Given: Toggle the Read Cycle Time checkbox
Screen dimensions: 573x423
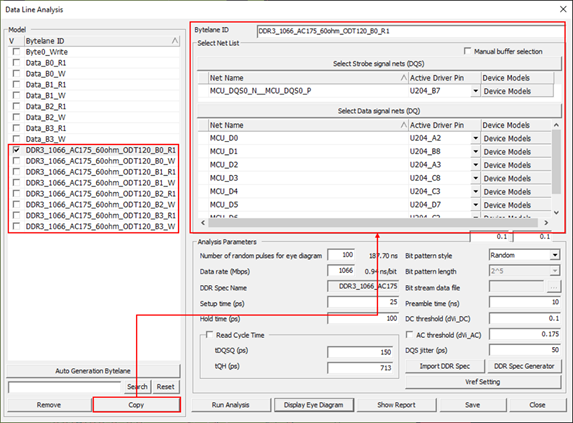Looking at the screenshot, I should [x=209, y=335].
